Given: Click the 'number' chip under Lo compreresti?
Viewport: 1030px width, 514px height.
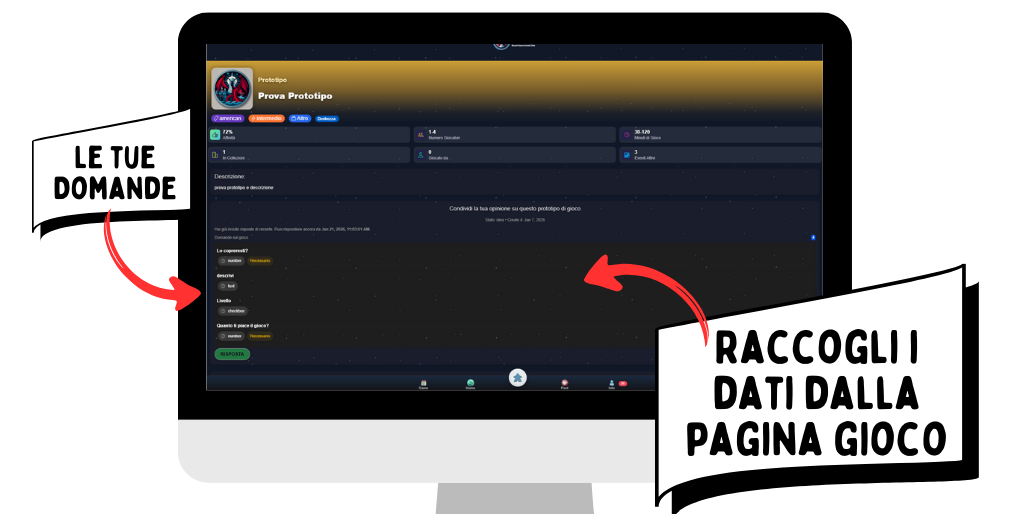Looking at the screenshot, I should pyautogui.click(x=231, y=260).
